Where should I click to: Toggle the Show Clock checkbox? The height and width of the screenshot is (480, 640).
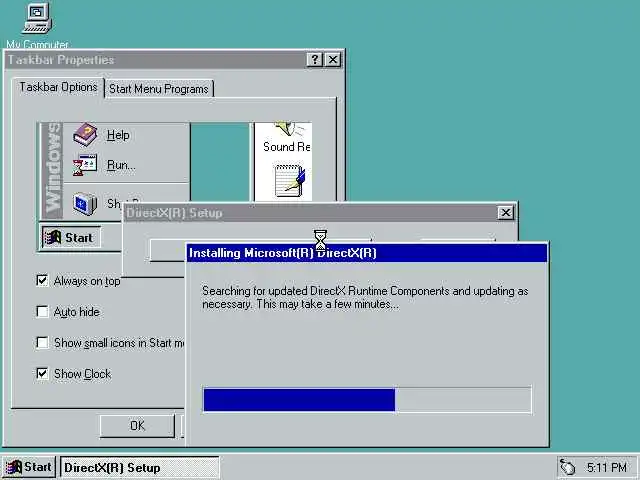pos(42,373)
